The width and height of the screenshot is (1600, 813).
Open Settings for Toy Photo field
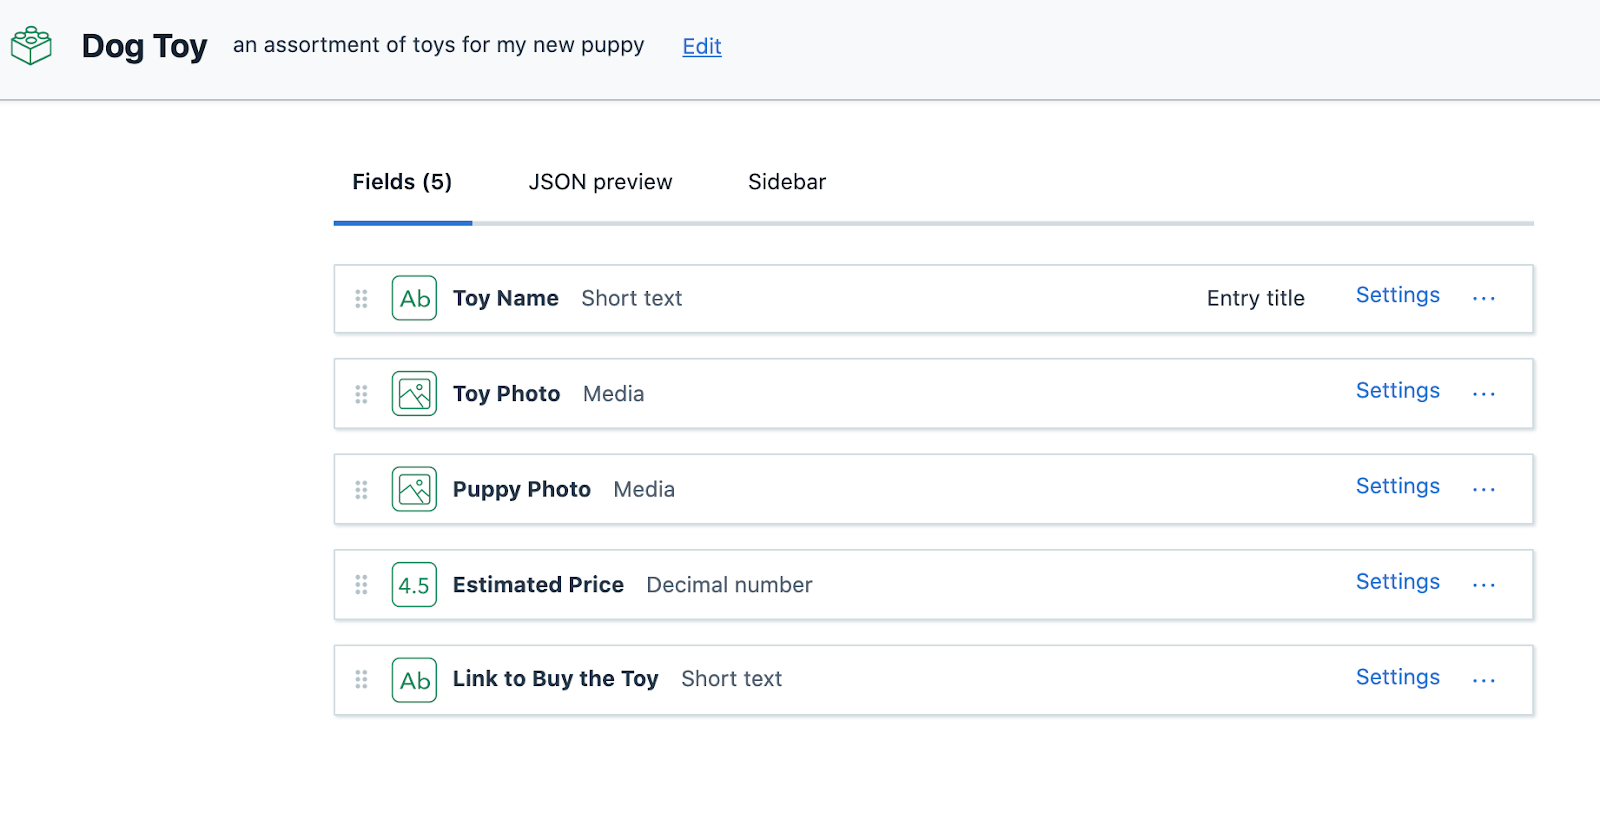pyautogui.click(x=1398, y=391)
